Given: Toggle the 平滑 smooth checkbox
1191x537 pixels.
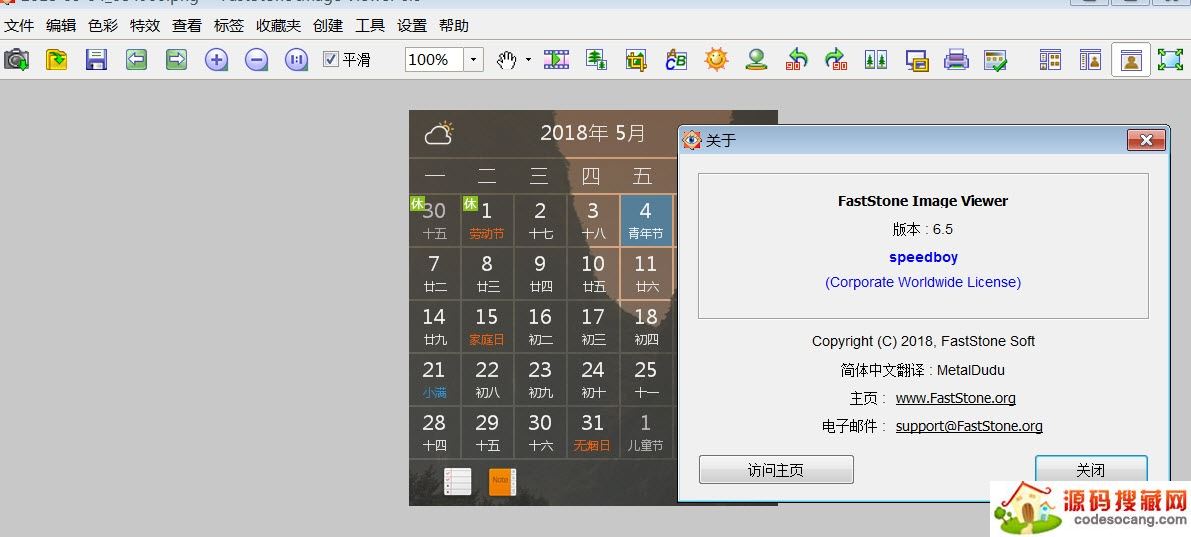Looking at the screenshot, I should click(331, 60).
